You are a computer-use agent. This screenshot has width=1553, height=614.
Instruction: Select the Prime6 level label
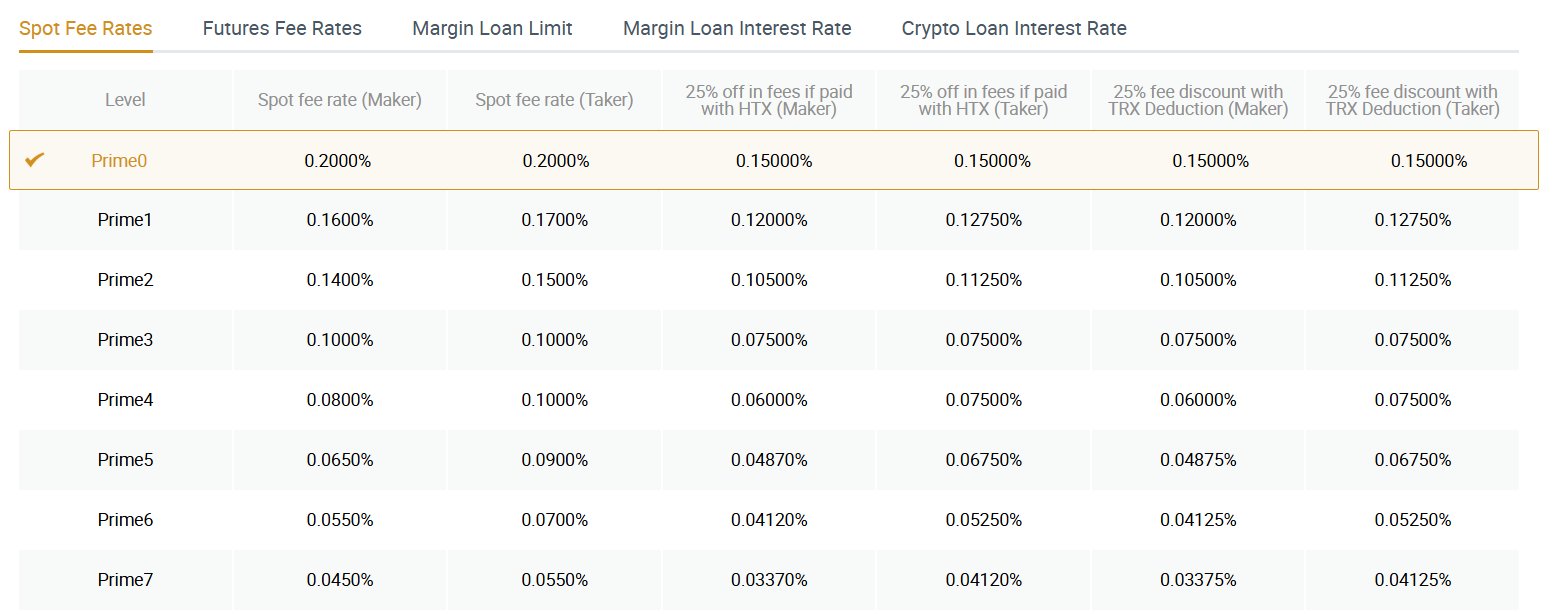(x=125, y=520)
